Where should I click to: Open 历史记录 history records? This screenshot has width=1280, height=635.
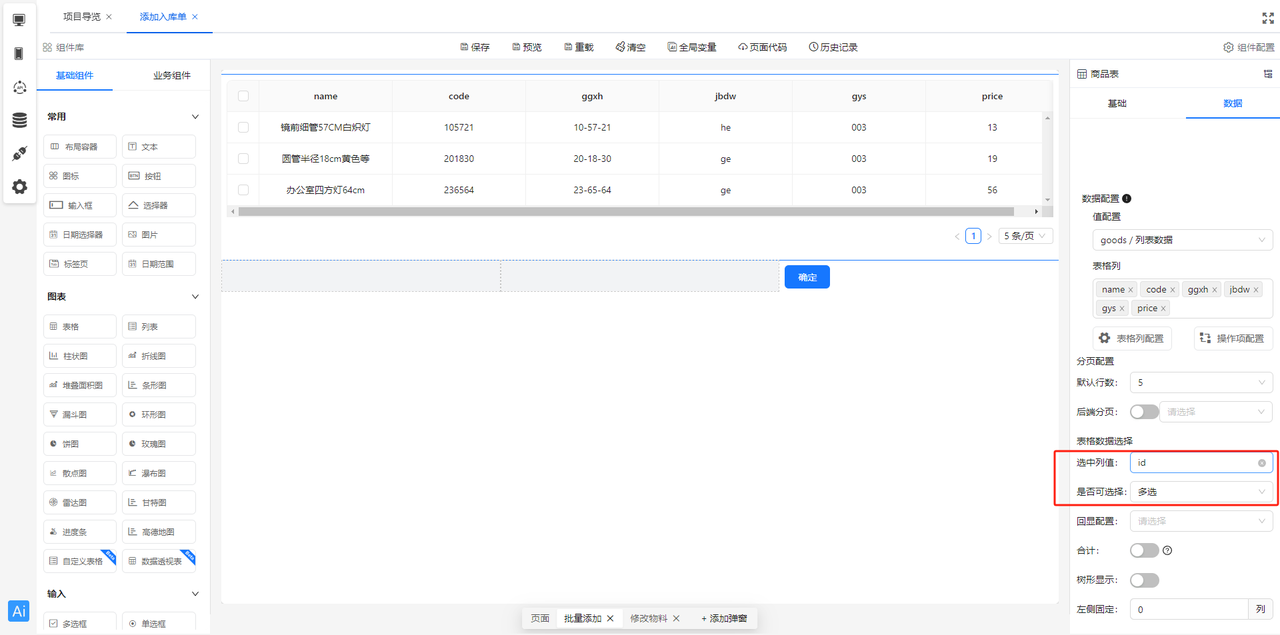(833, 47)
